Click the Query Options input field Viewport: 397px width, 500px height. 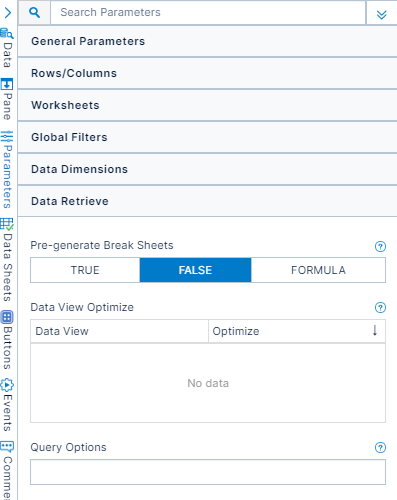[x=208, y=472]
